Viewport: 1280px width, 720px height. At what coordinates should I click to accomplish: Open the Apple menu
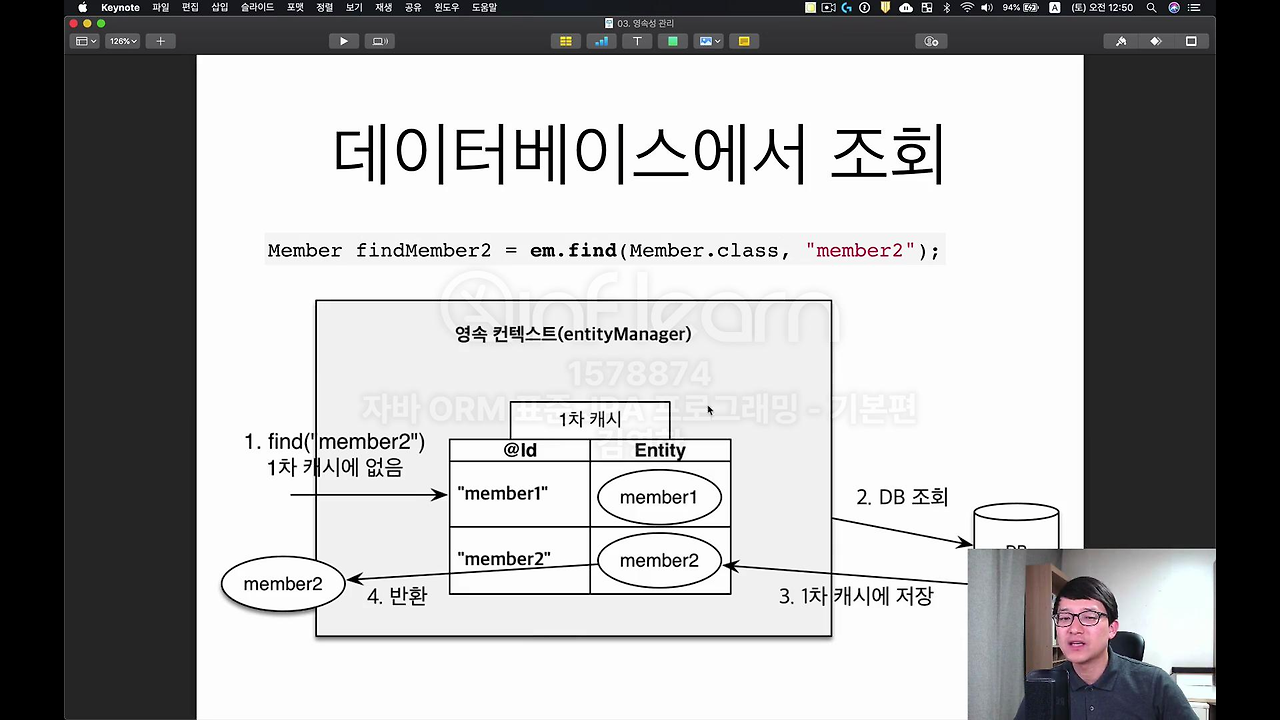pos(82,7)
